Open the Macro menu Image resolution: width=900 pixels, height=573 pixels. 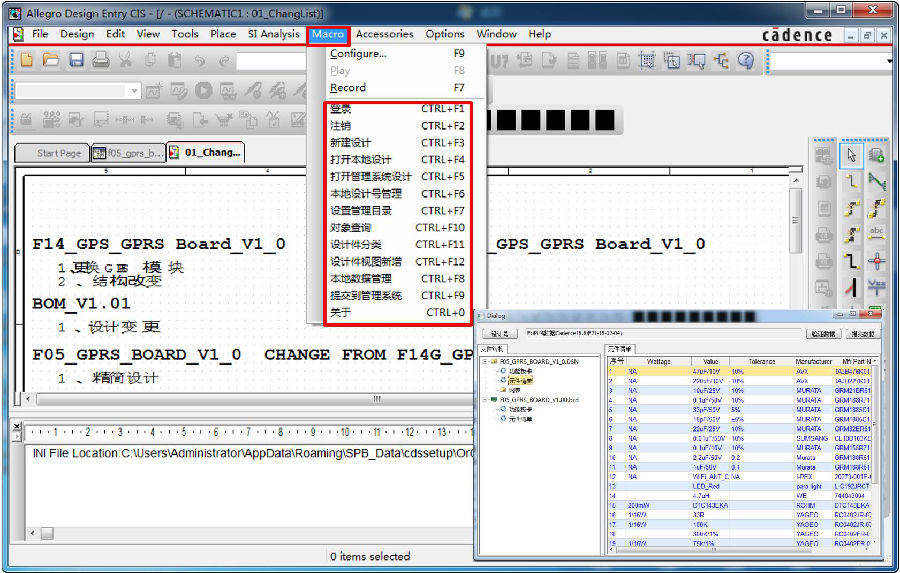pyautogui.click(x=328, y=34)
